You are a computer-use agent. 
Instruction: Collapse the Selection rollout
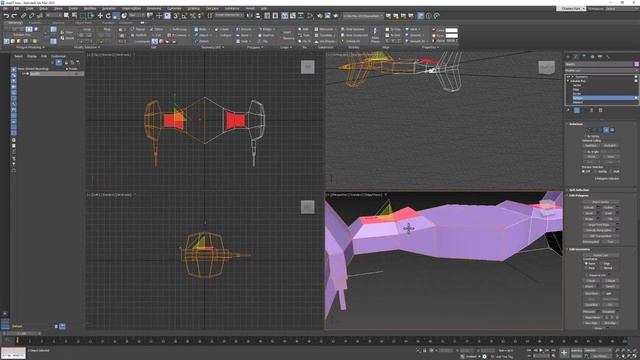pyautogui.click(x=576, y=124)
